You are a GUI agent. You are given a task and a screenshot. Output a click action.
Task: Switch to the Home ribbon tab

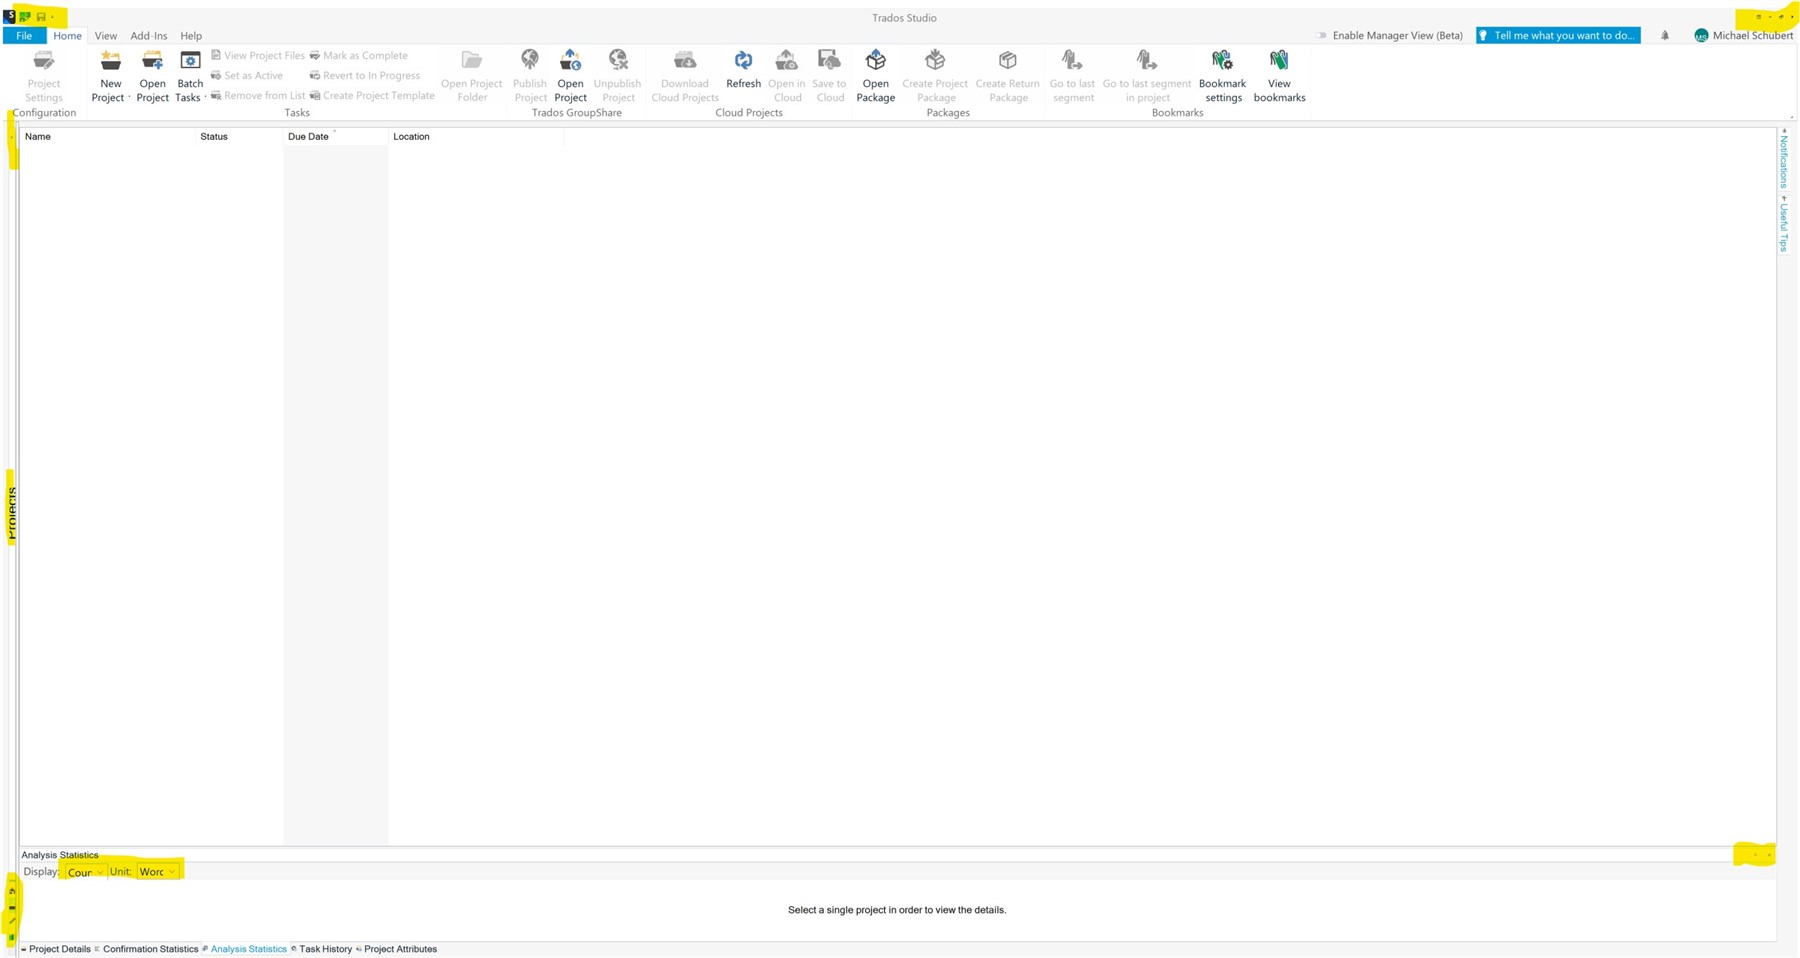pyautogui.click(x=67, y=36)
